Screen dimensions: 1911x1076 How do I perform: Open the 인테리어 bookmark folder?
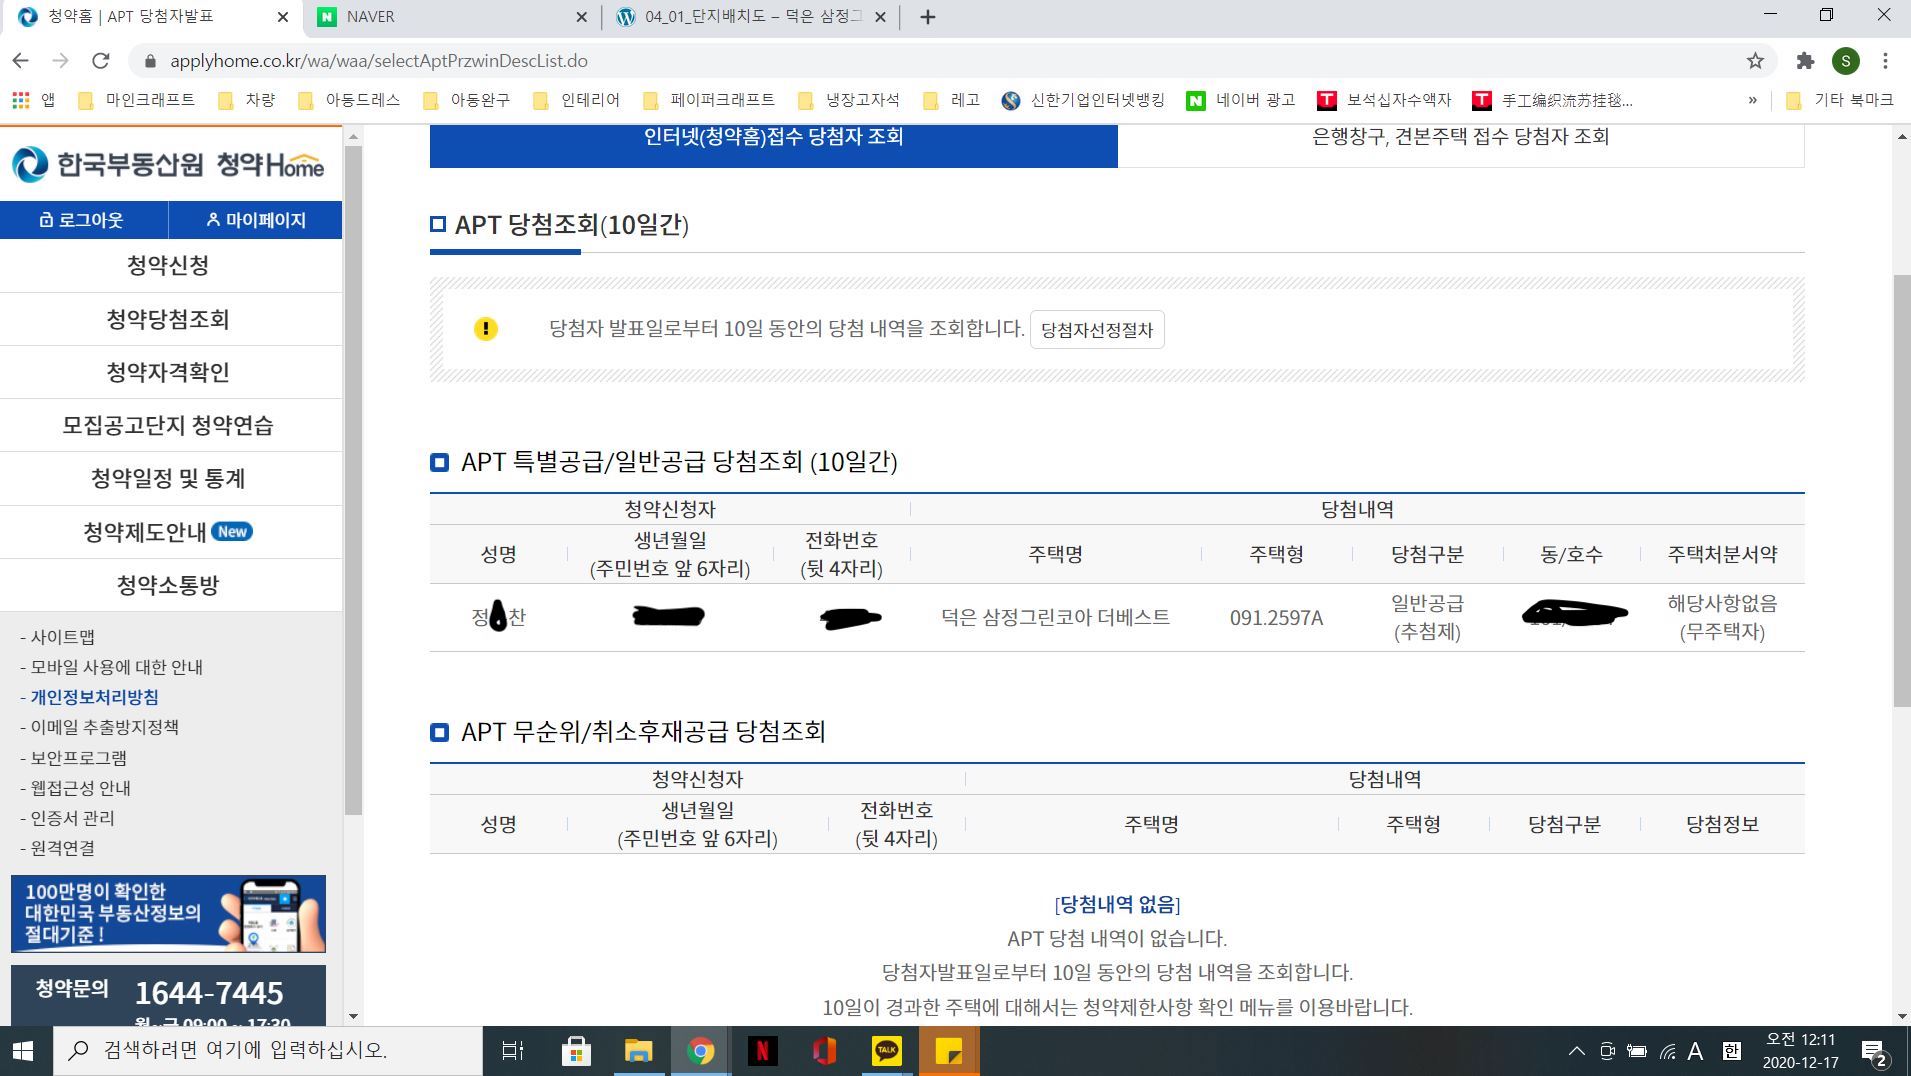click(576, 100)
